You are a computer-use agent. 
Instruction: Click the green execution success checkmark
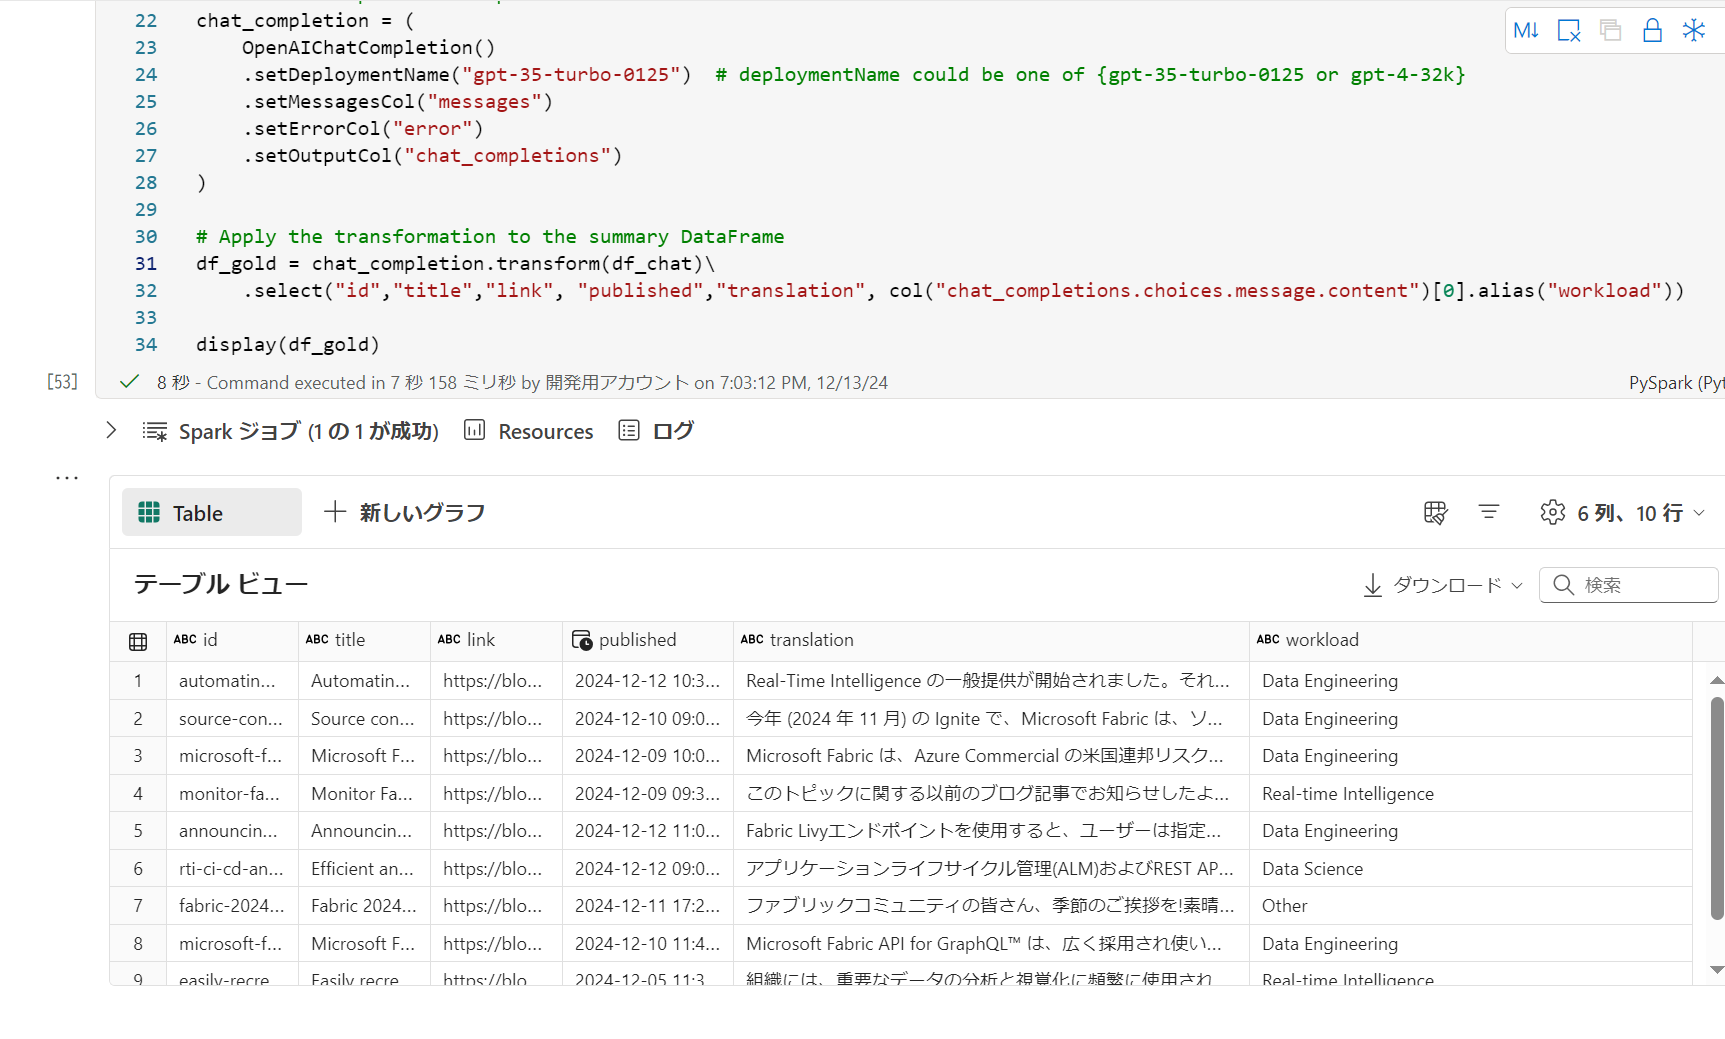129,382
